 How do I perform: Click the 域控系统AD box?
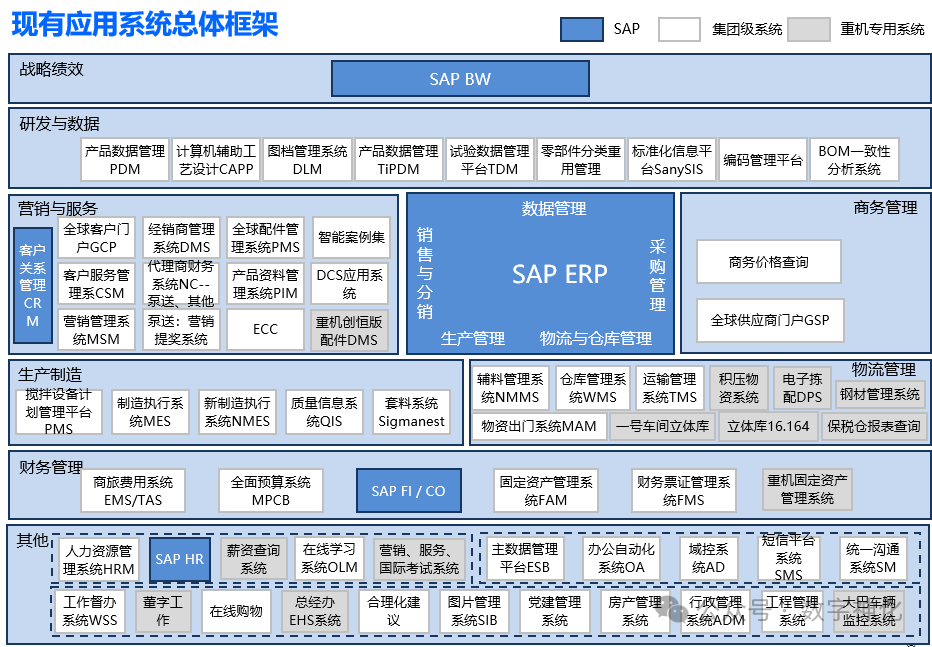point(708,558)
